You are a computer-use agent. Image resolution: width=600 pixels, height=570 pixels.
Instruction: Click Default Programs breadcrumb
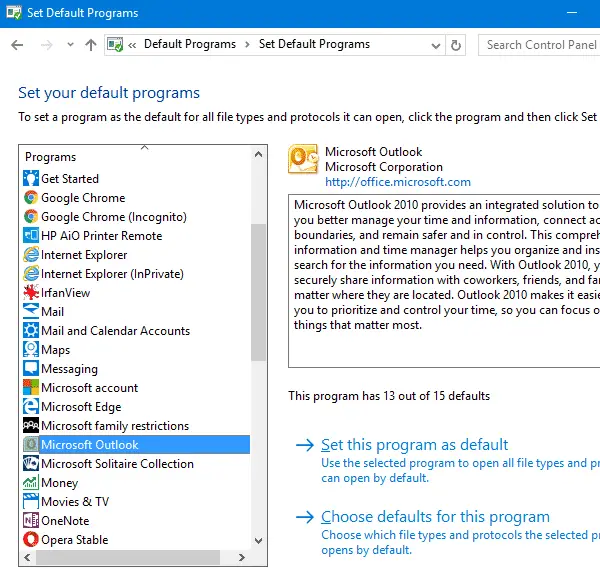(x=190, y=44)
